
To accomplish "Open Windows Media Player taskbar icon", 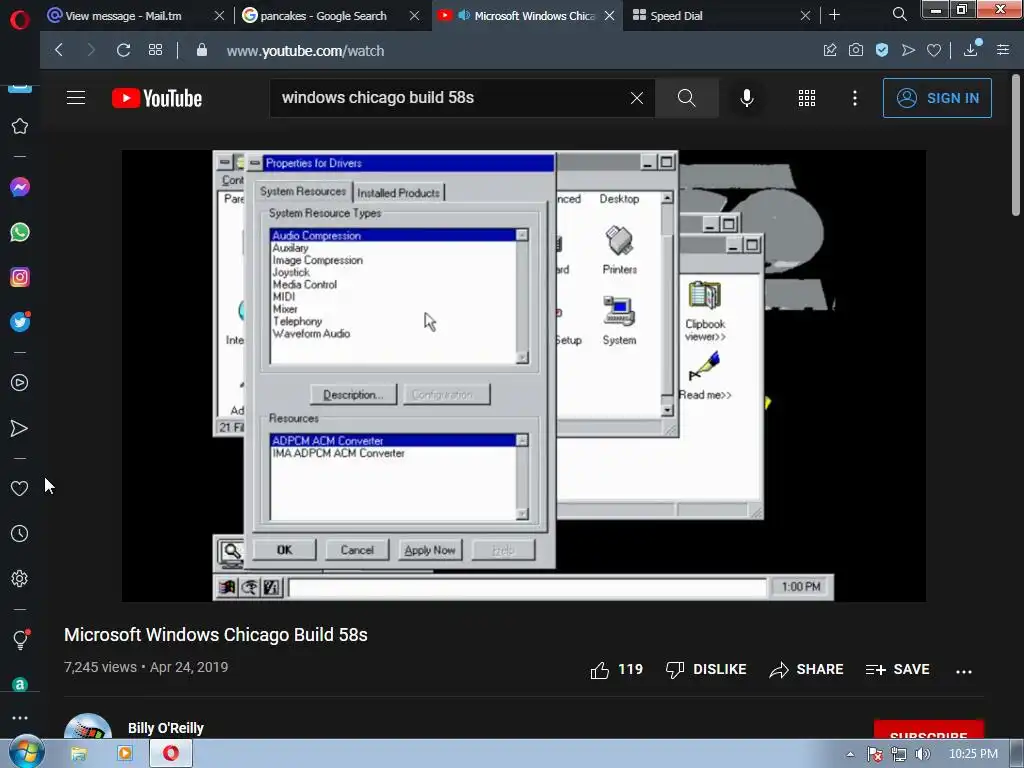I will point(124,754).
